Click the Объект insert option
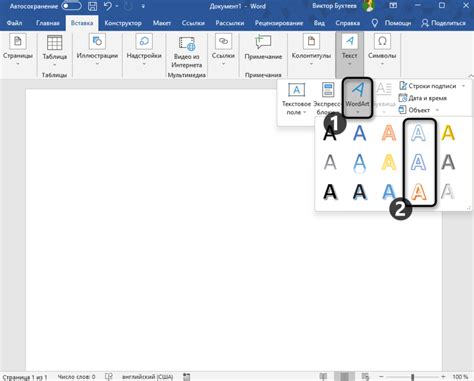Image resolution: width=474 pixels, height=381 pixels. pos(414,110)
